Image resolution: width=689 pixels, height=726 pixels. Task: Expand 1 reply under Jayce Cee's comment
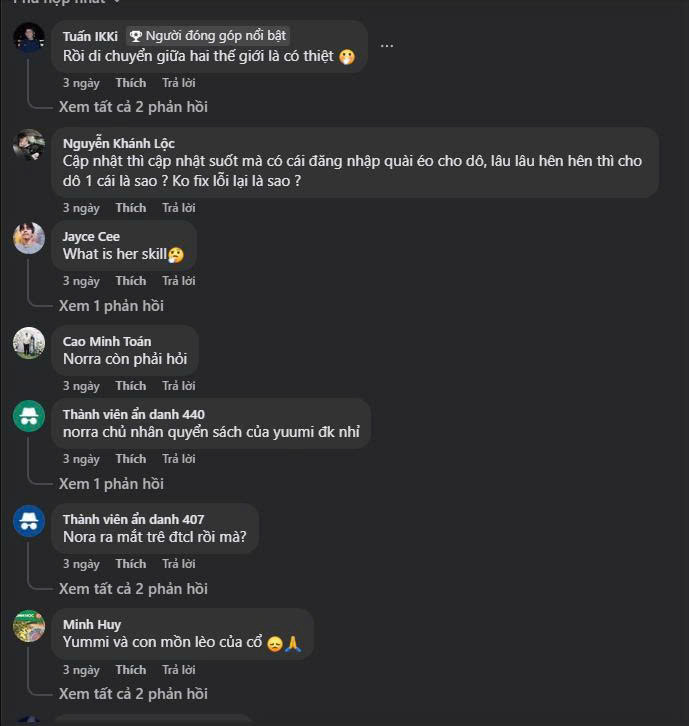(111, 306)
